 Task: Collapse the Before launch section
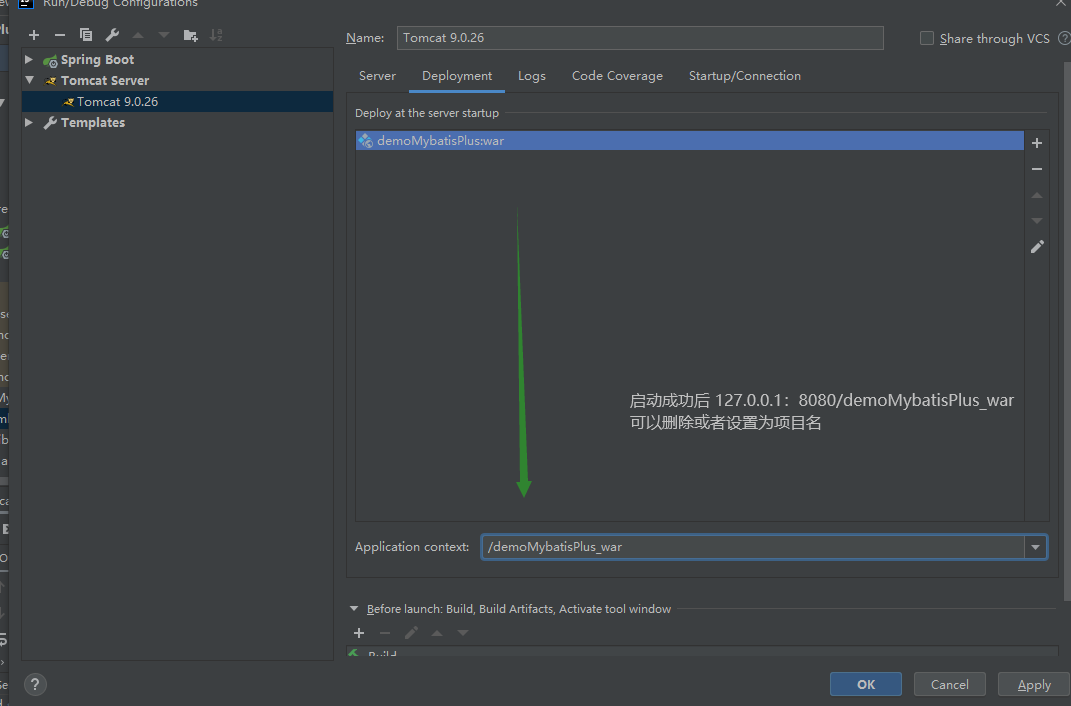[x=354, y=608]
